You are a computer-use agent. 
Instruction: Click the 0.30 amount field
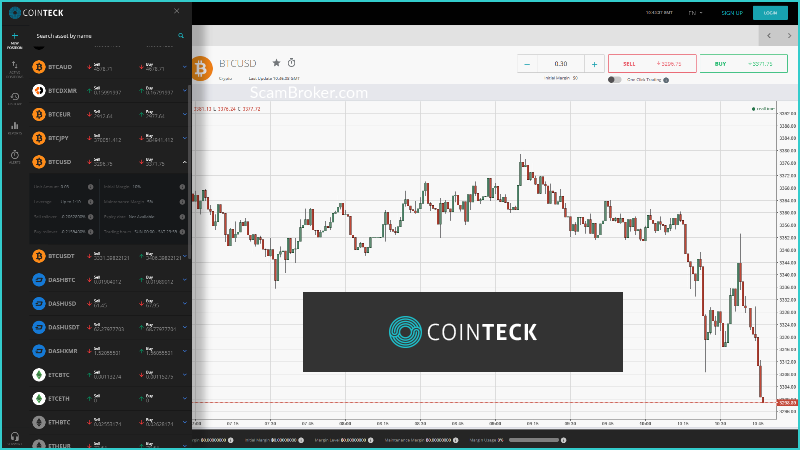(561, 64)
